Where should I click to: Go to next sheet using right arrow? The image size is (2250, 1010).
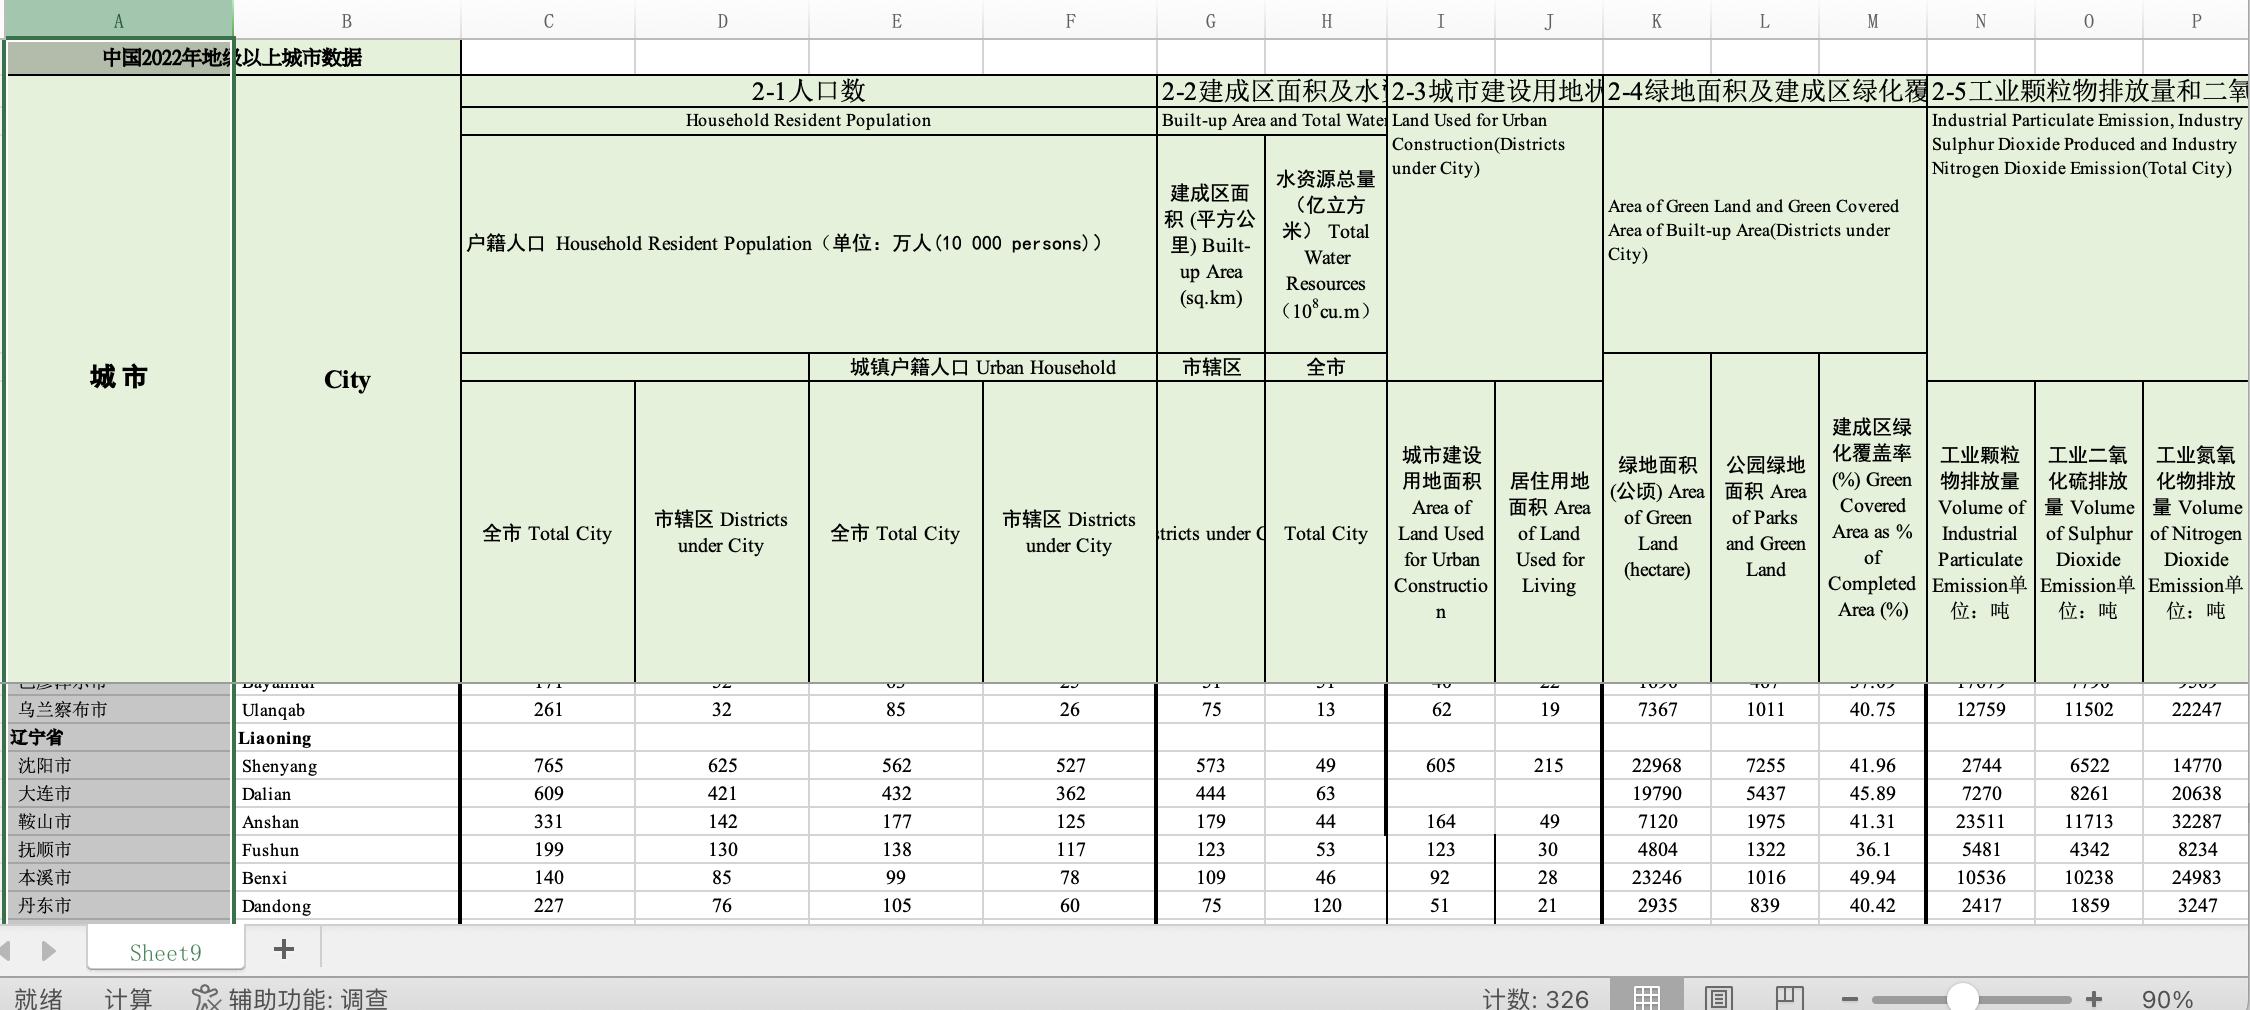48,950
